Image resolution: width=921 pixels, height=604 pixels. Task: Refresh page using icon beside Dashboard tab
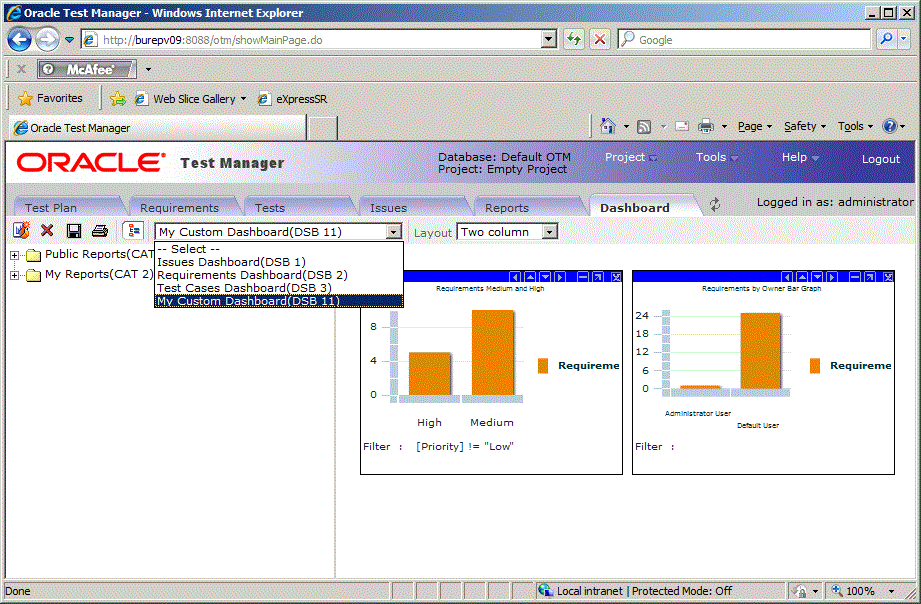point(715,205)
